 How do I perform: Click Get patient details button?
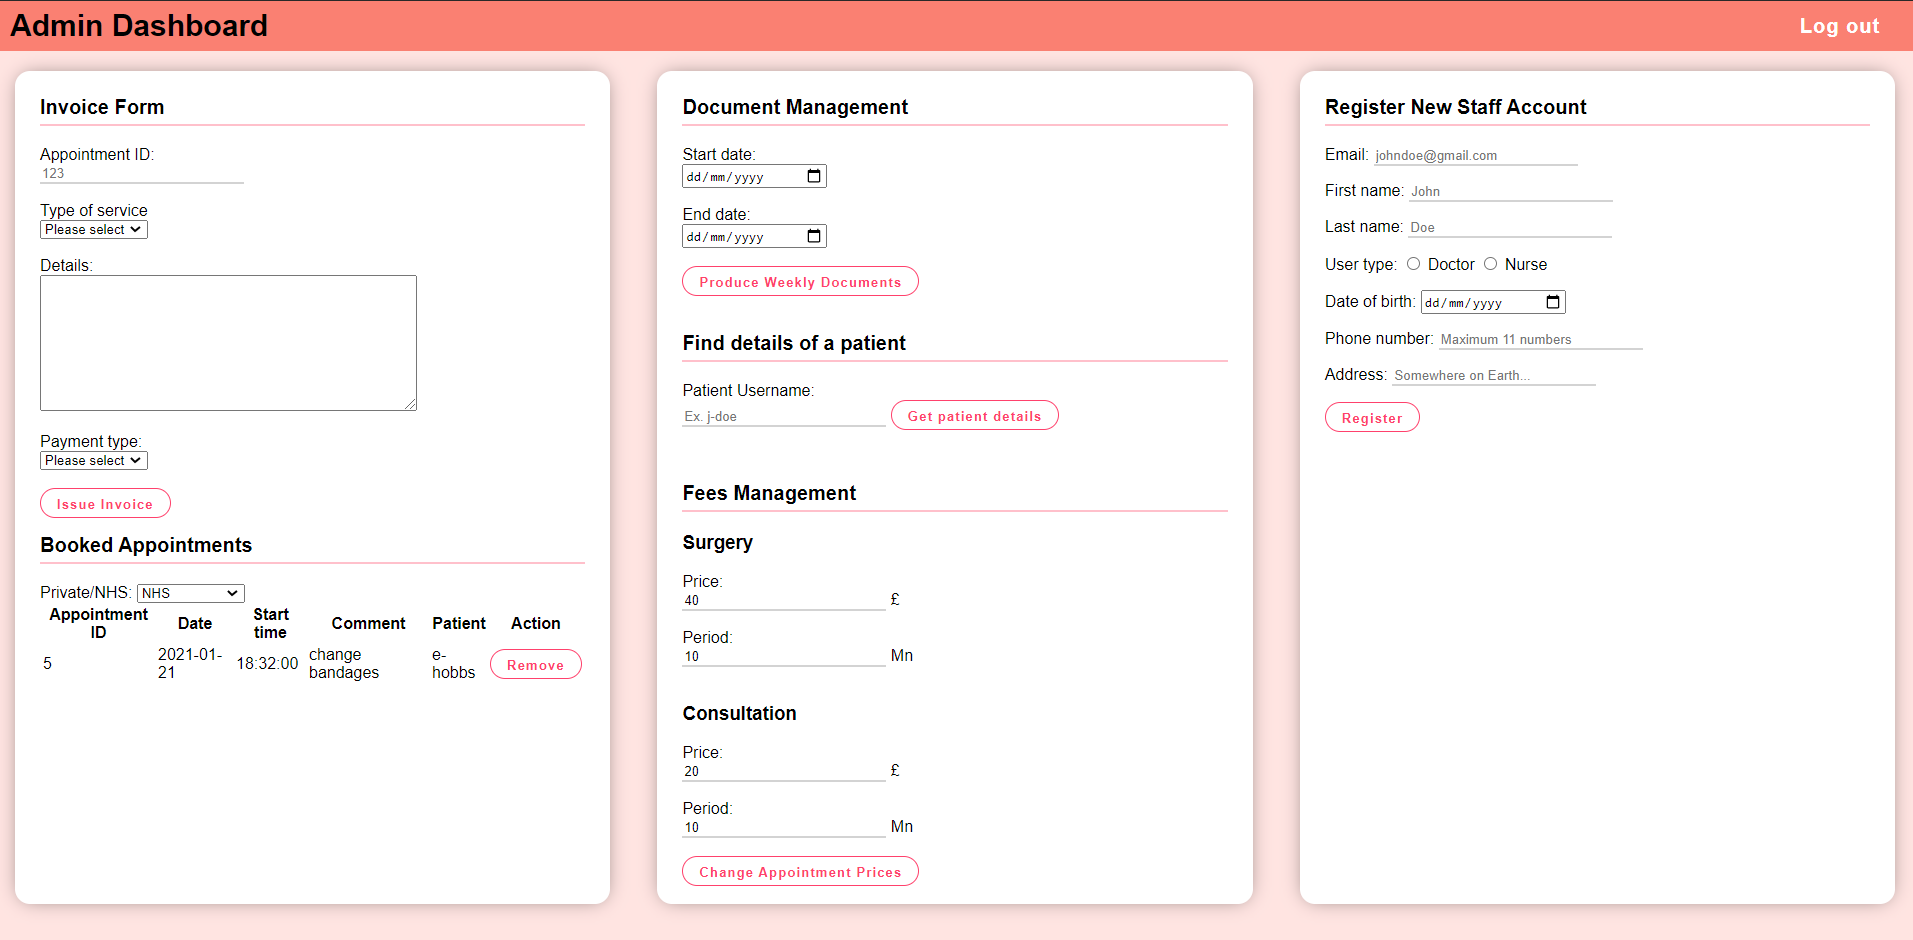pos(974,416)
